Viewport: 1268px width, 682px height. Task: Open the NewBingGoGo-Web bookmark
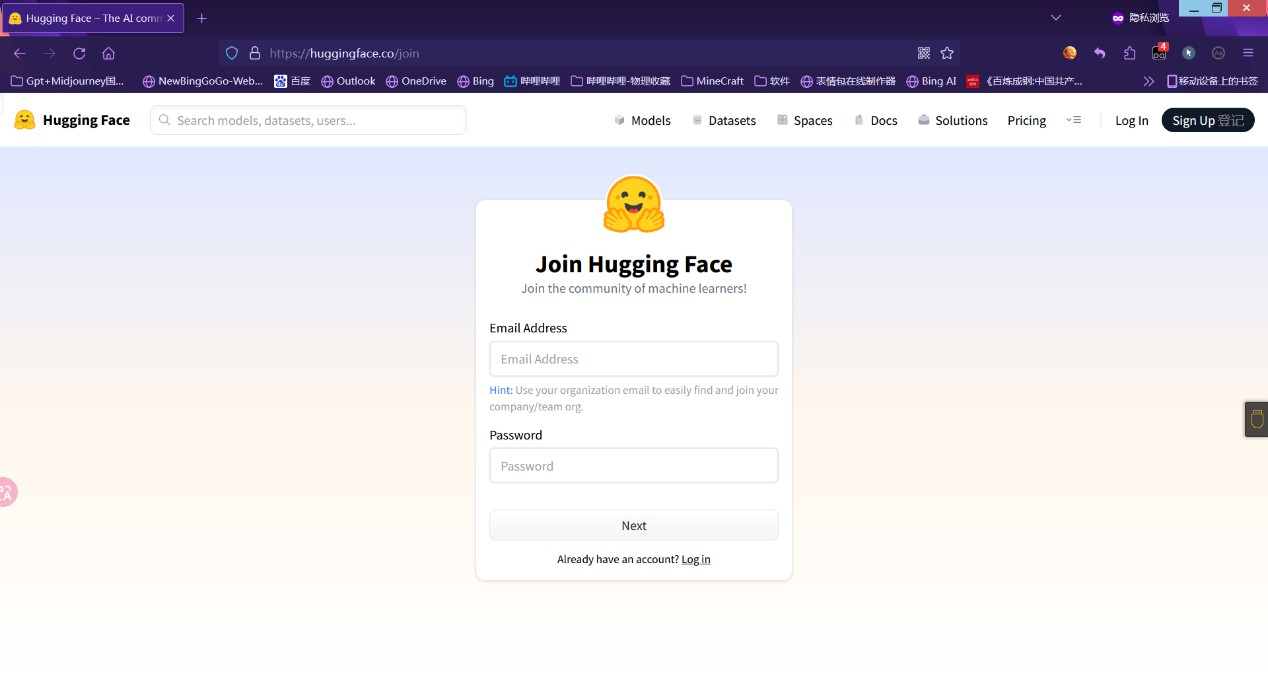point(203,81)
